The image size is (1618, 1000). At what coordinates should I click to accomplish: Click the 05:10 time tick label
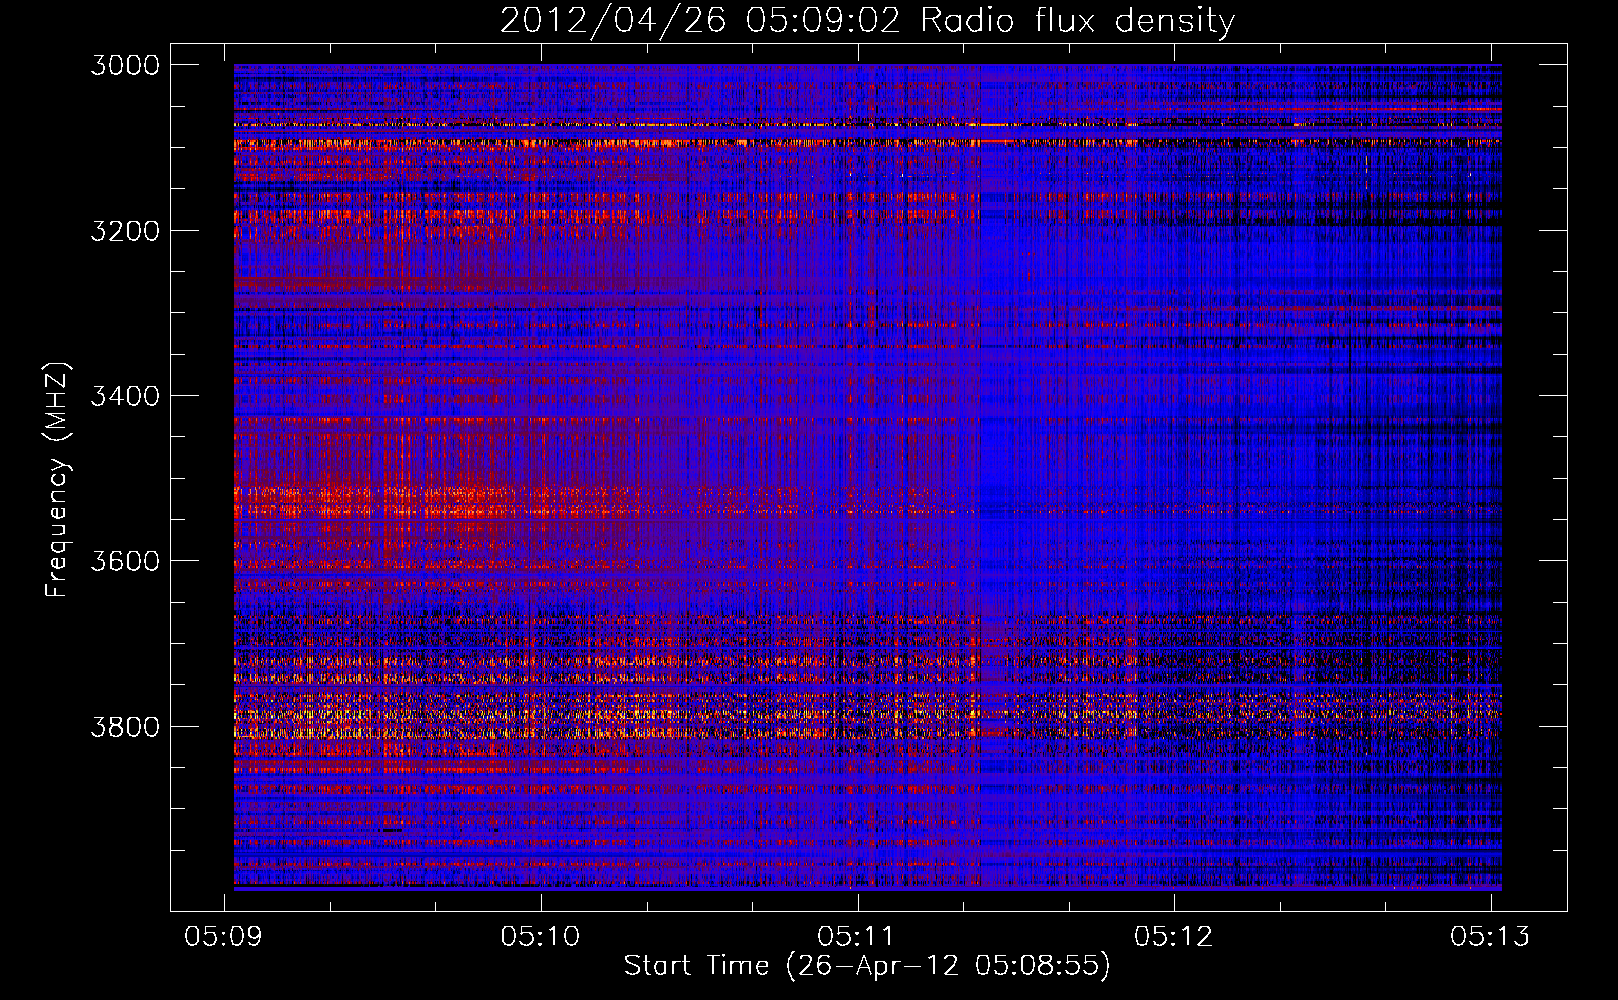(x=541, y=936)
